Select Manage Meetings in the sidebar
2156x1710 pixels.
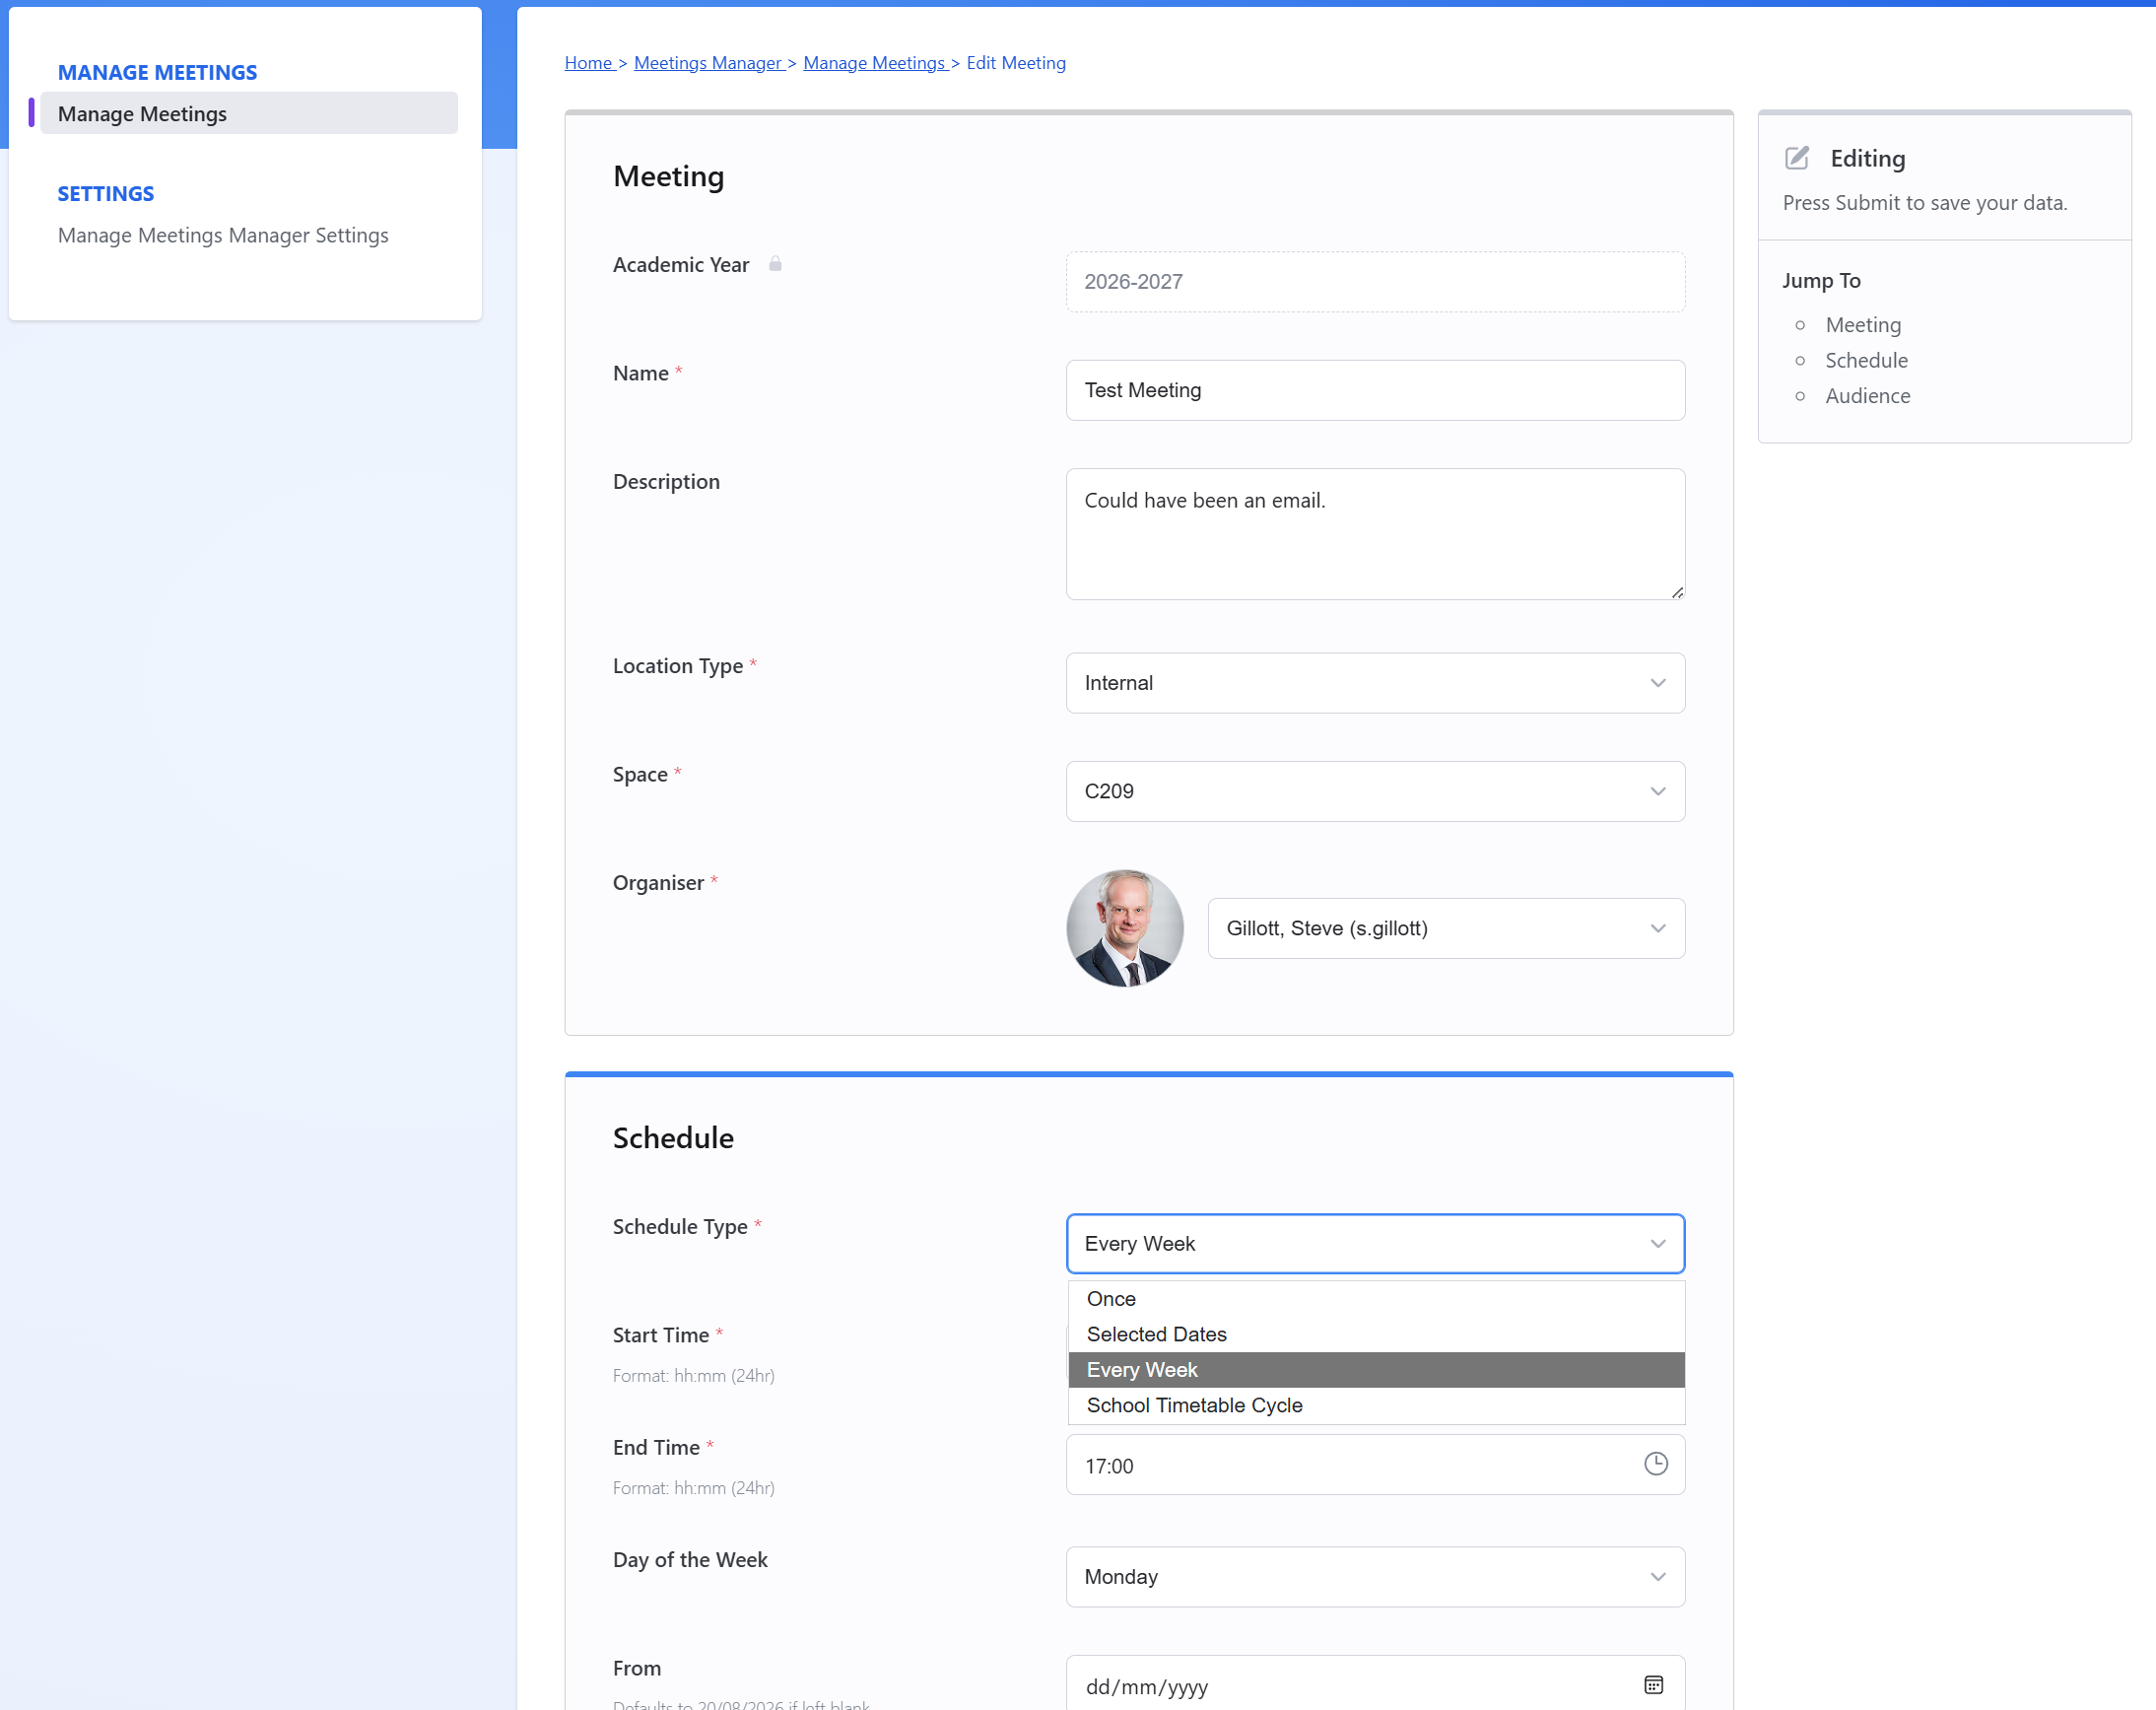coord(249,113)
